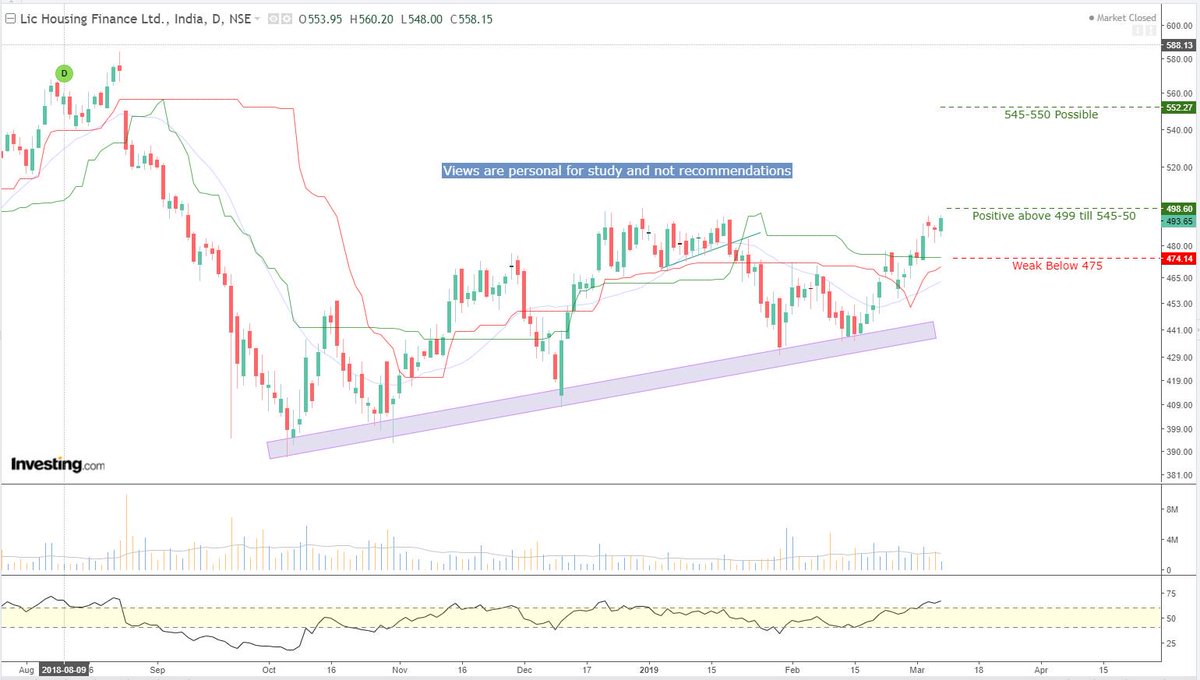Image resolution: width=1200 pixels, height=680 pixels.
Task: Click the 4M volume scale label
Action: coord(1172,540)
